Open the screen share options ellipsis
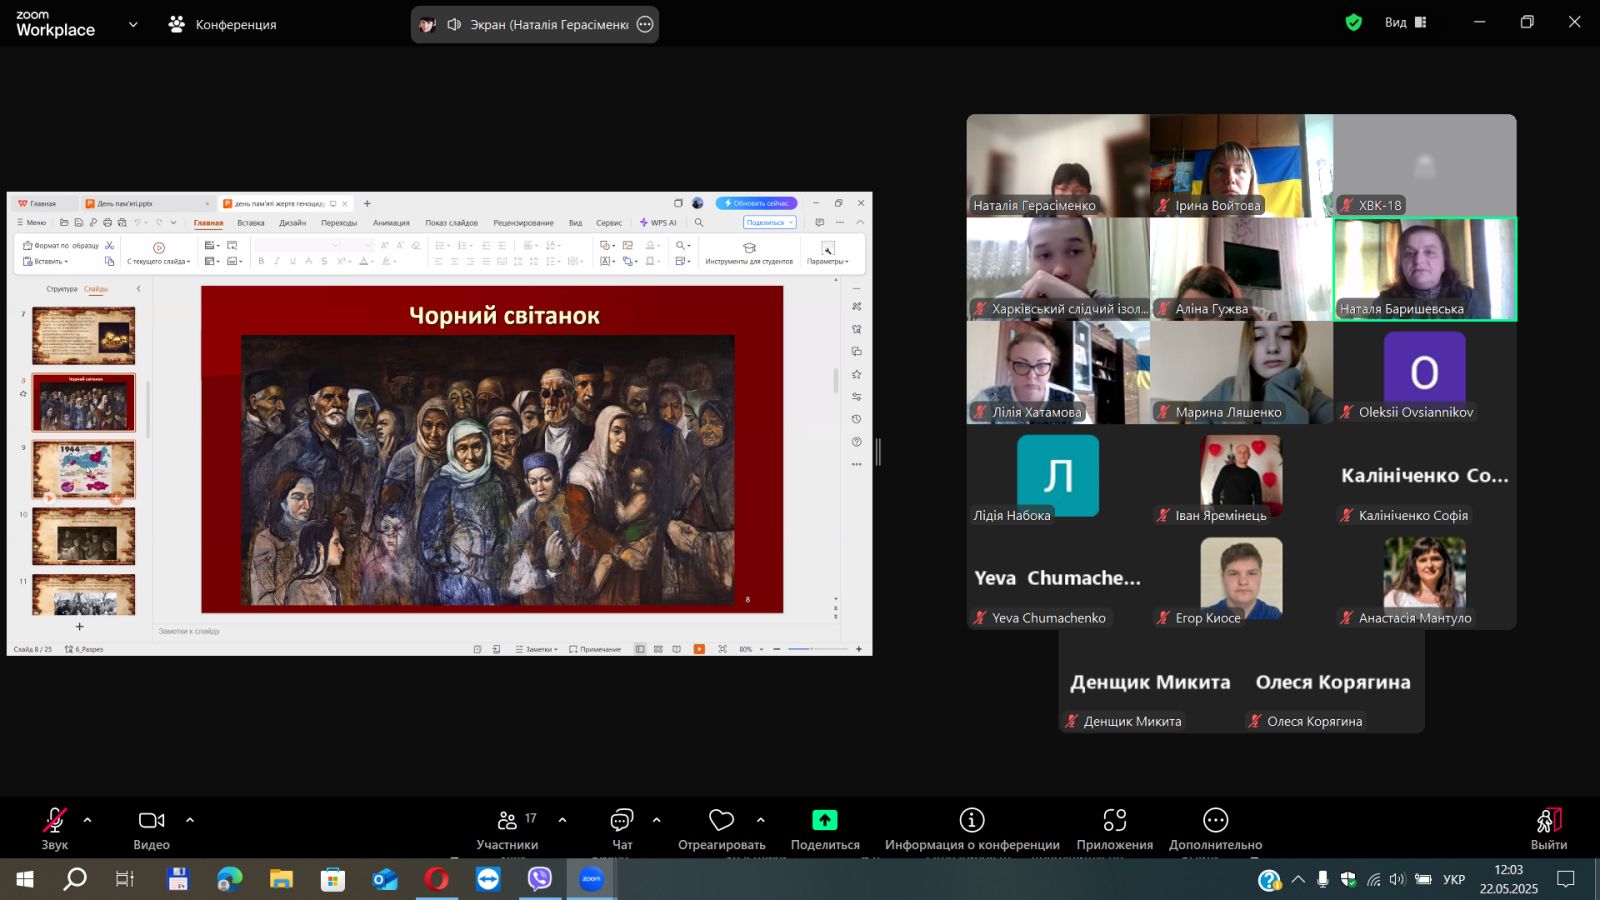 click(x=645, y=24)
